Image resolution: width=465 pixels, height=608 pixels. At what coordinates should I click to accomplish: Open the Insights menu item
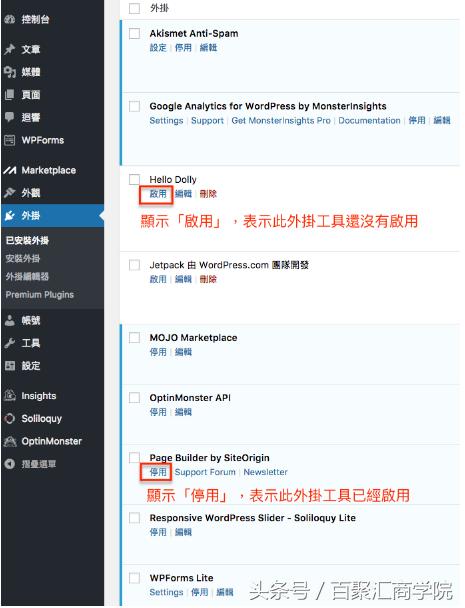click(38, 396)
